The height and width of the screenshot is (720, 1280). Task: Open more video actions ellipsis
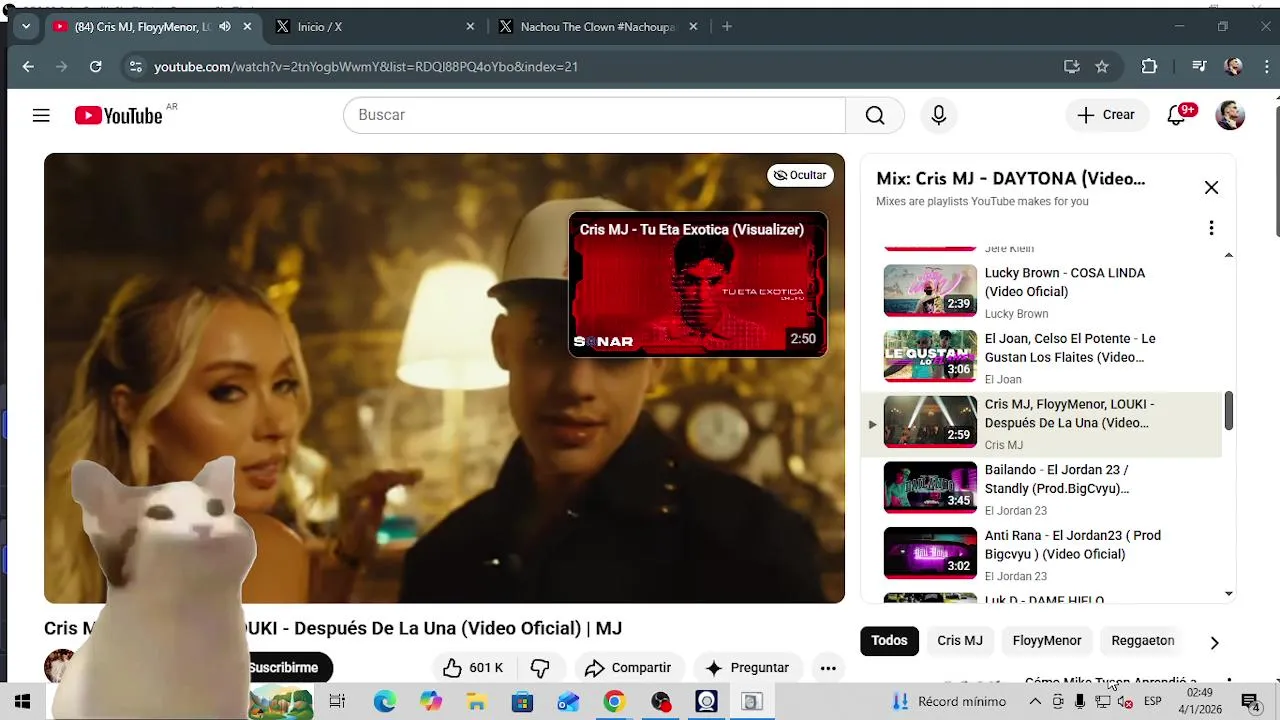[x=828, y=668]
